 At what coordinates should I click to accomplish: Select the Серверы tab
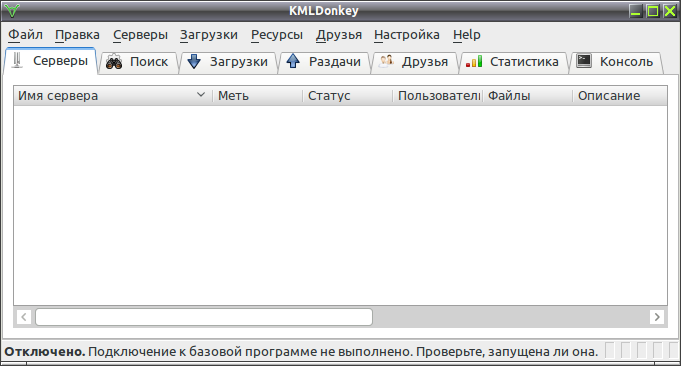tap(50, 61)
